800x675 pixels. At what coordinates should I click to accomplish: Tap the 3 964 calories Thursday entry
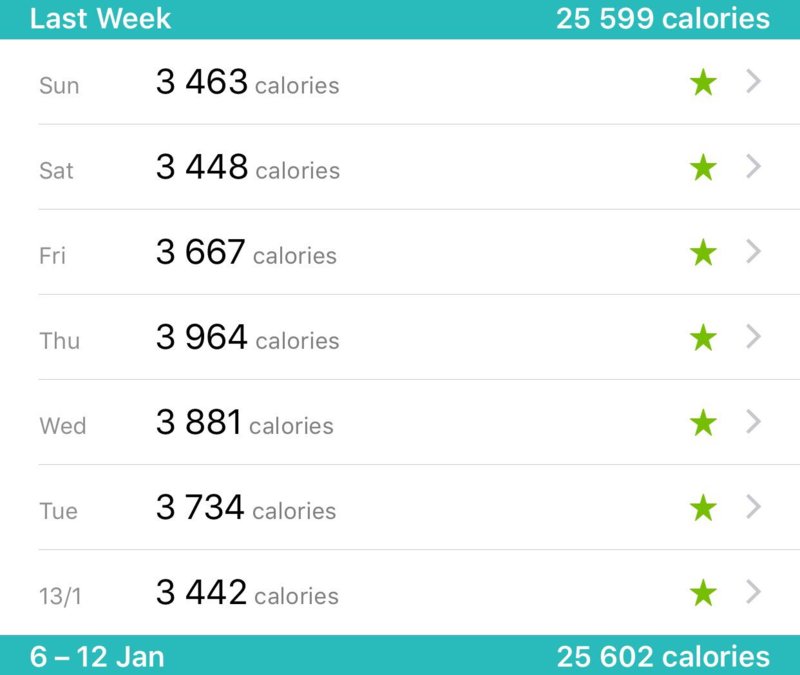click(247, 337)
